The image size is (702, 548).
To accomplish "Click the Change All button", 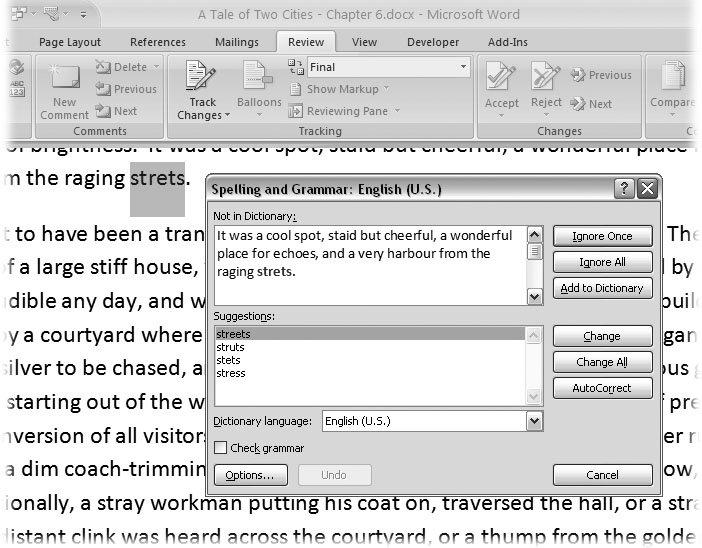I will tap(602, 362).
